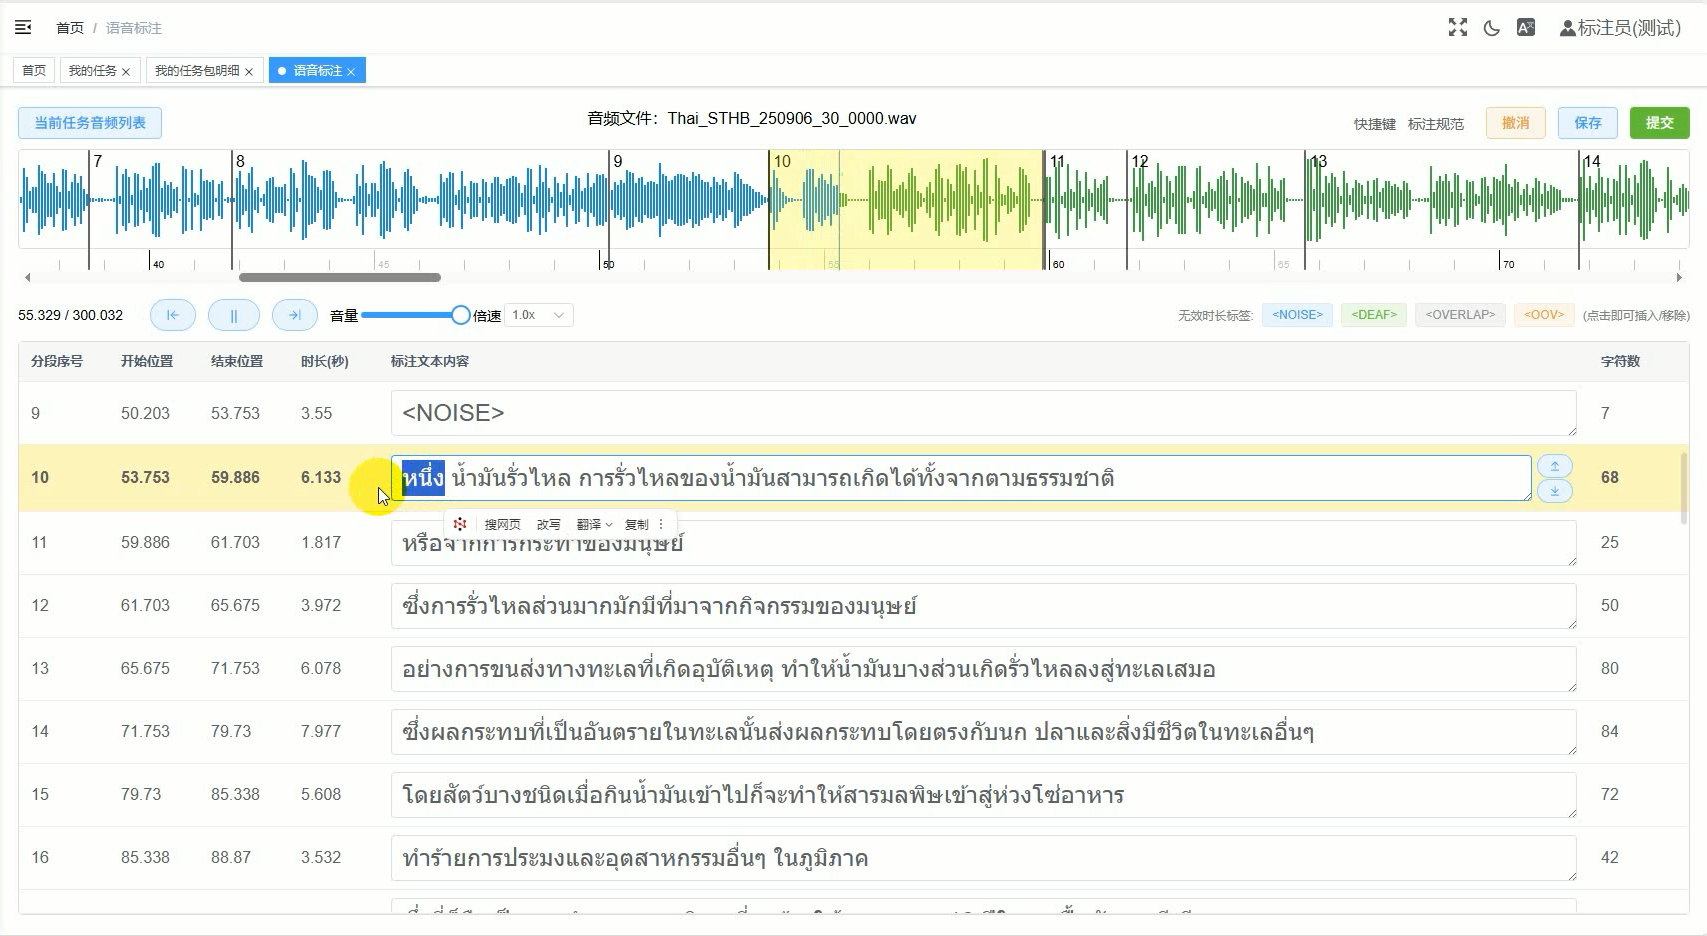The image size is (1707, 936).
Task: Switch to the 我的任务 tab
Action: [x=92, y=70]
